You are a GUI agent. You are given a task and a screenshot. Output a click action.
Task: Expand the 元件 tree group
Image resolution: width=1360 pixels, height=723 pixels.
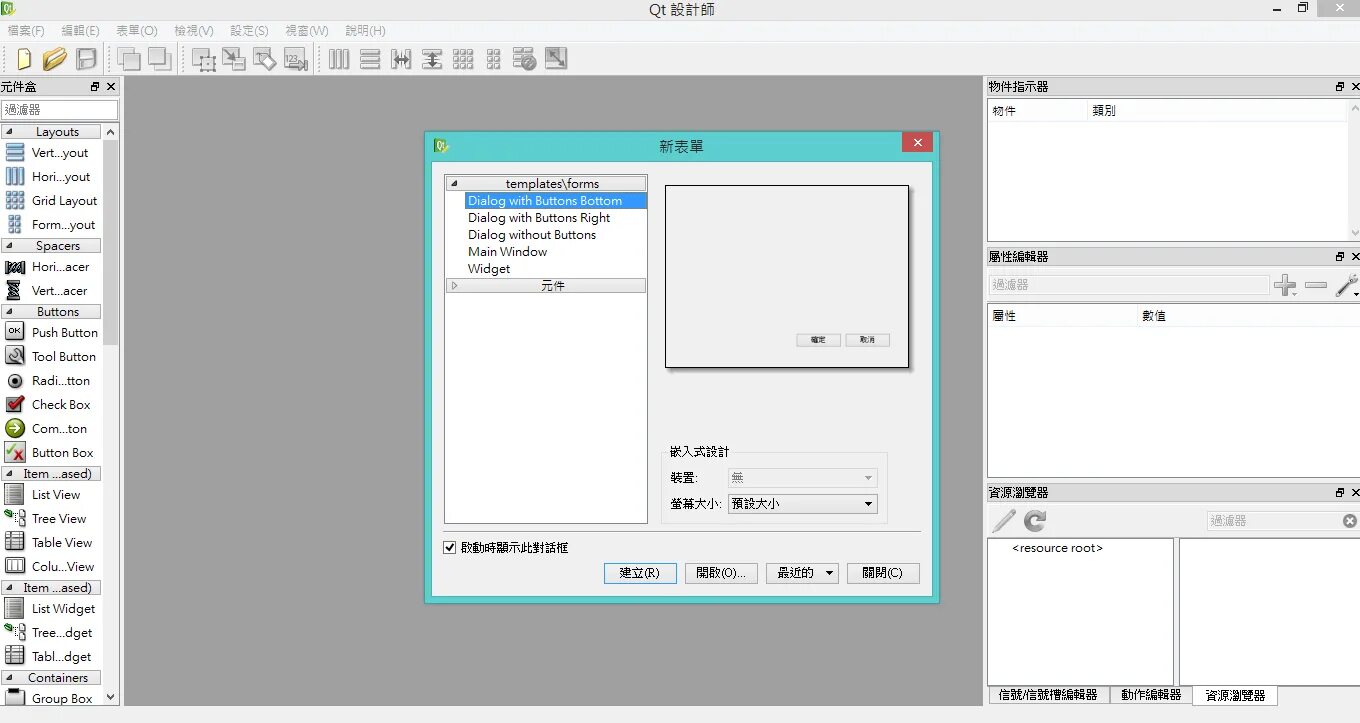(454, 286)
